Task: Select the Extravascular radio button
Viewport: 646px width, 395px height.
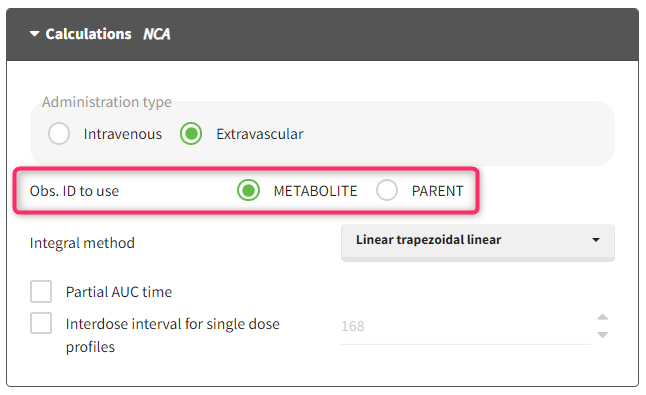Action: [x=191, y=133]
